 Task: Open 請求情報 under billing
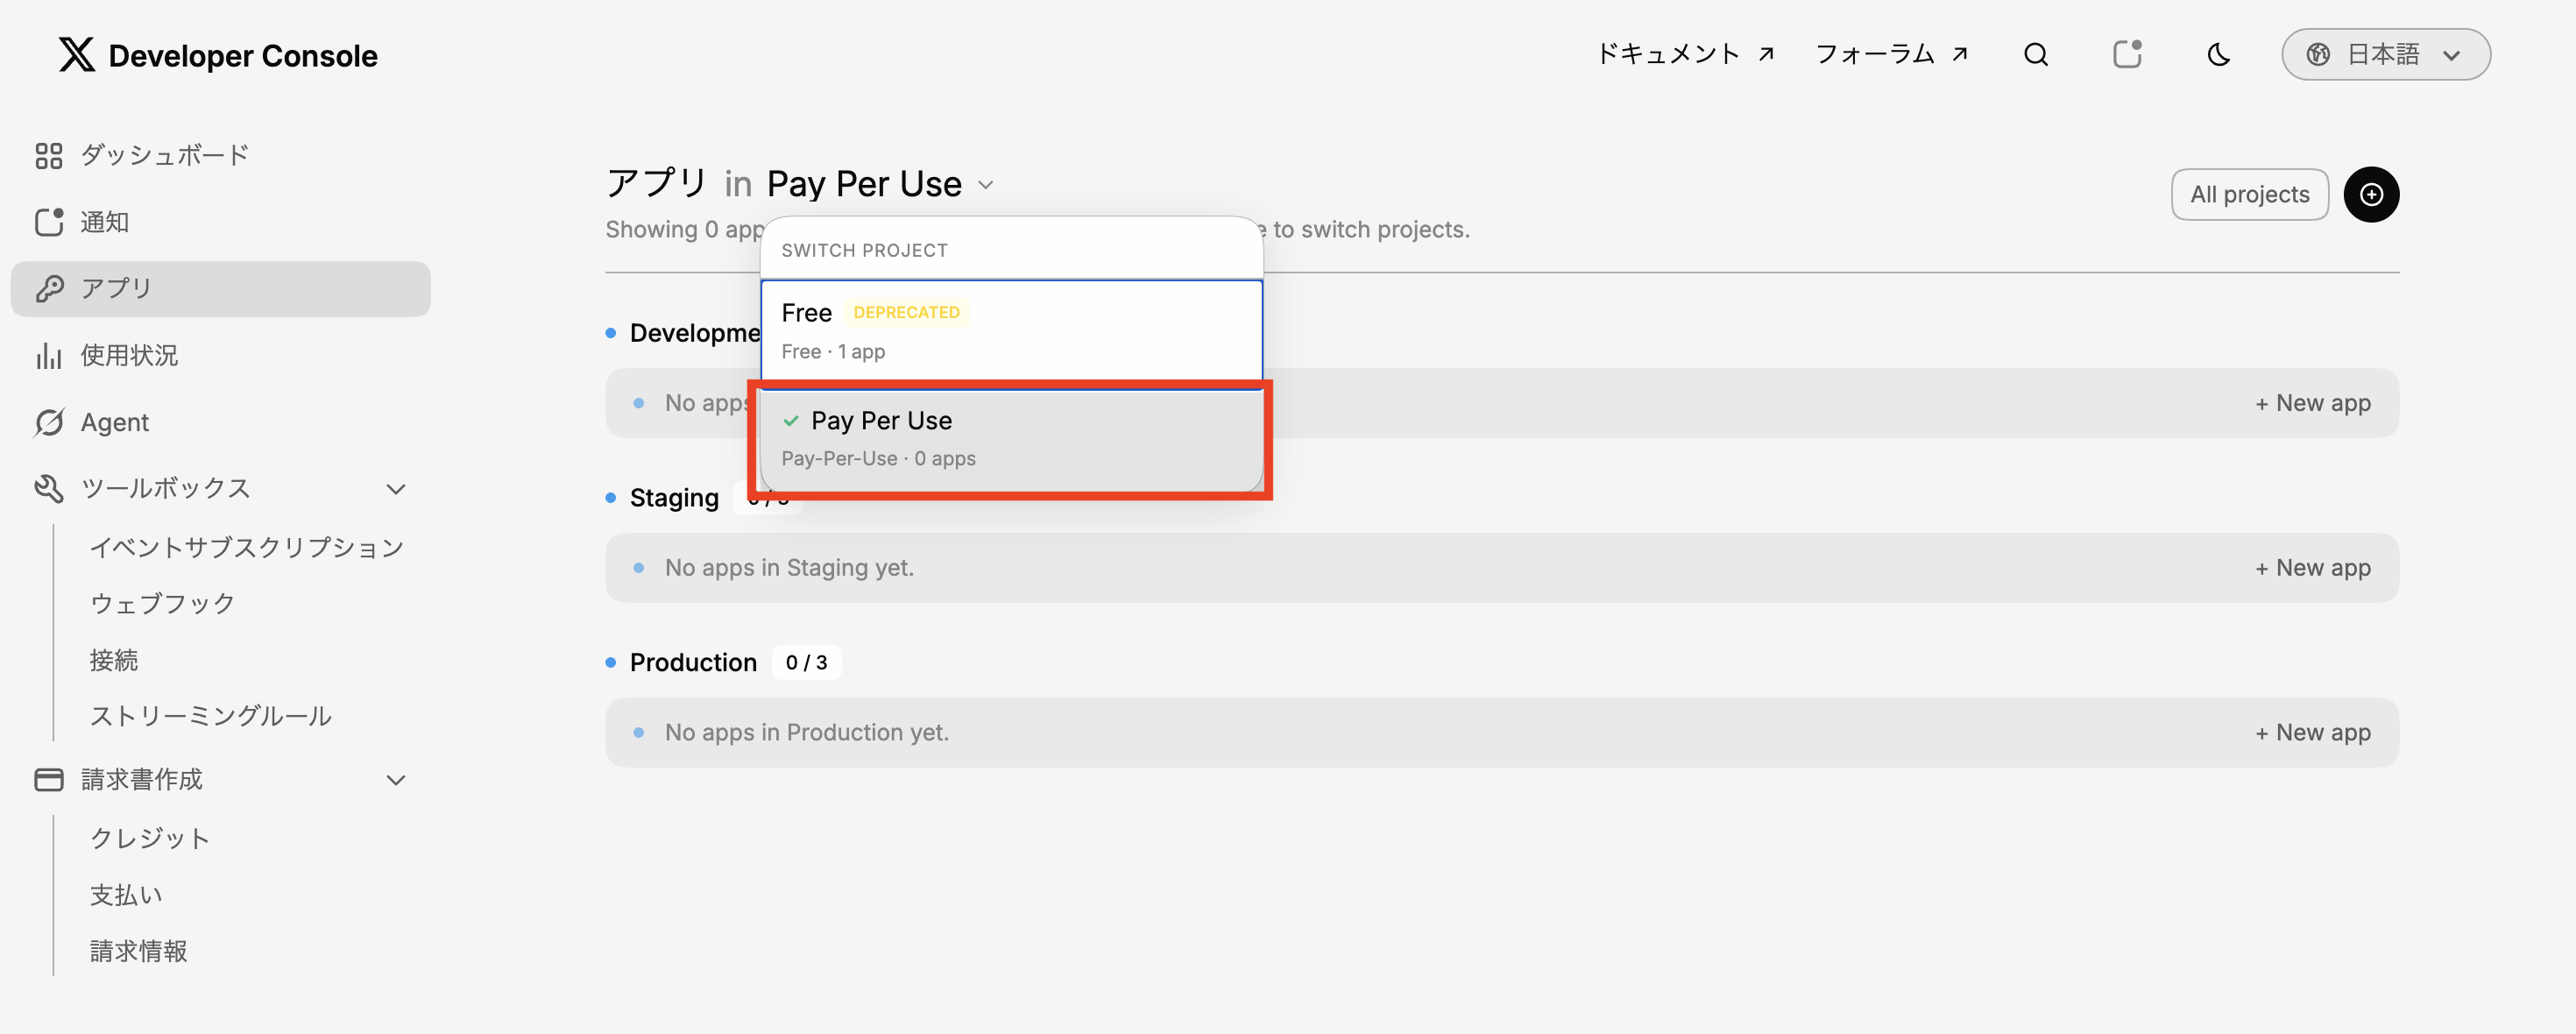click(x=138, y=951)
